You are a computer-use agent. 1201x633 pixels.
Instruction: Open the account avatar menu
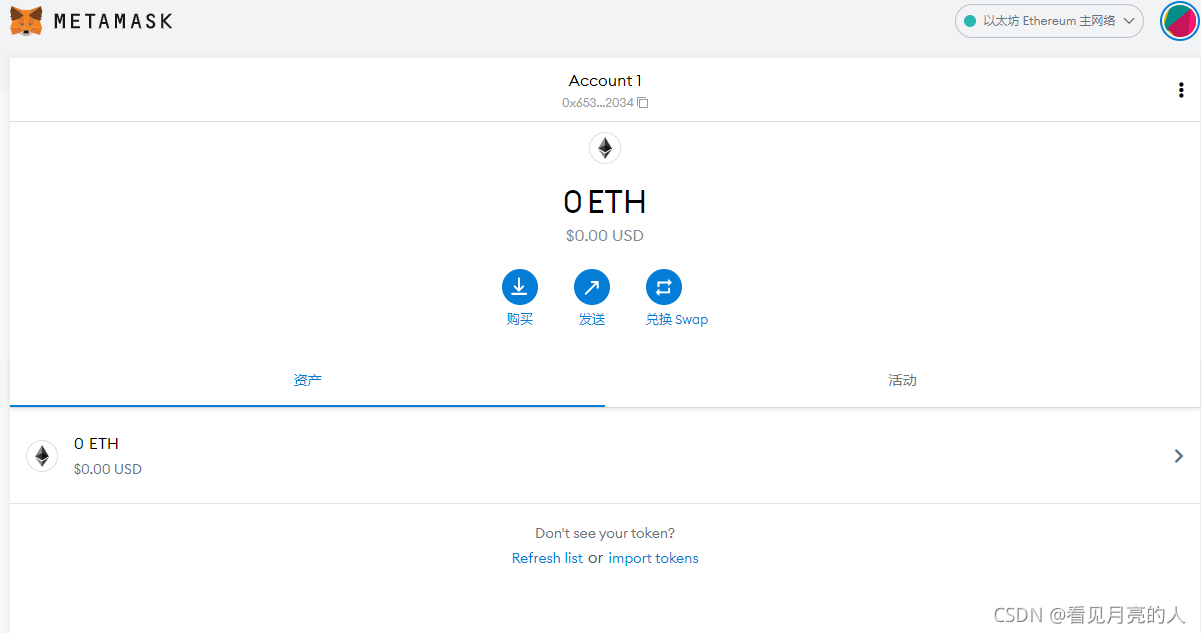click(1179, 21)
